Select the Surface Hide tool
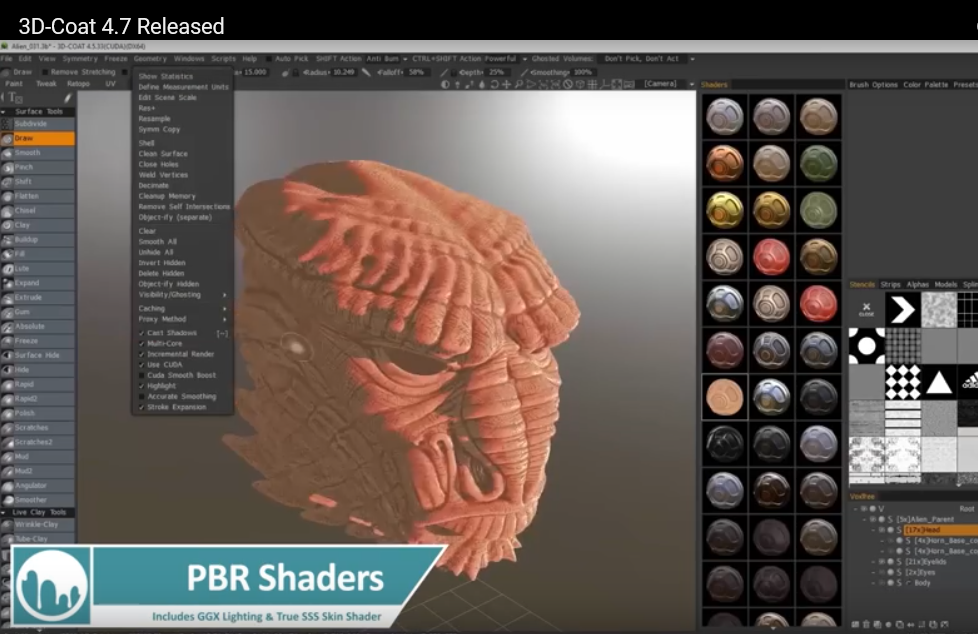Screen dimensions: 978x634 [x=38, y=355]
